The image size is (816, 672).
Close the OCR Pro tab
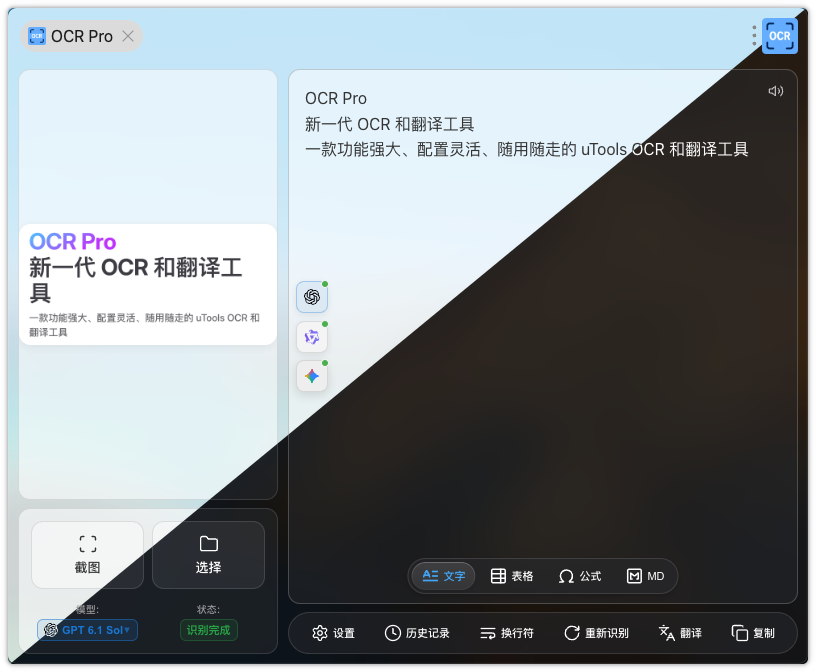[128, 36]
